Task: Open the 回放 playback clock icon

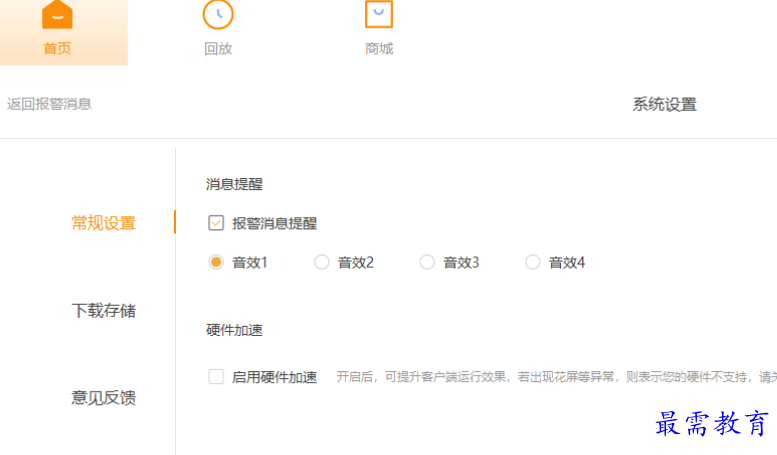Action: (x=218, y=14)
